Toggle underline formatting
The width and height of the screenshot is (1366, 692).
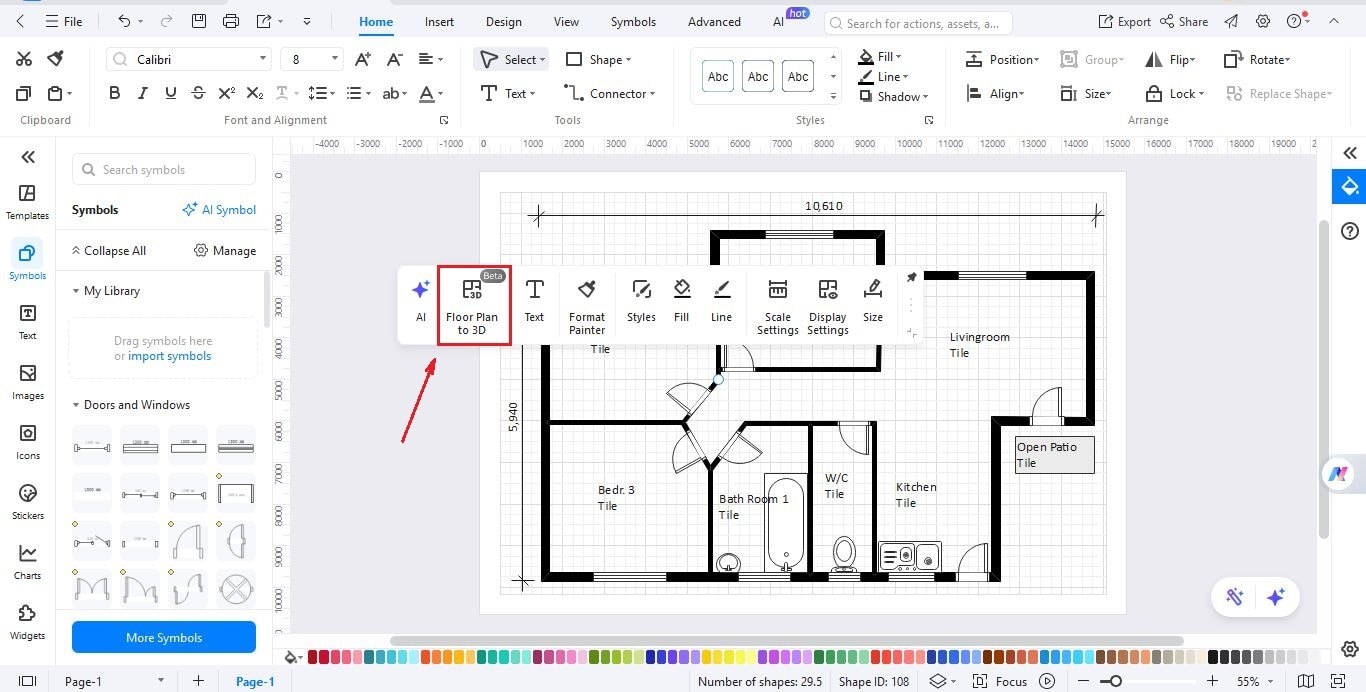coord(170,92)
